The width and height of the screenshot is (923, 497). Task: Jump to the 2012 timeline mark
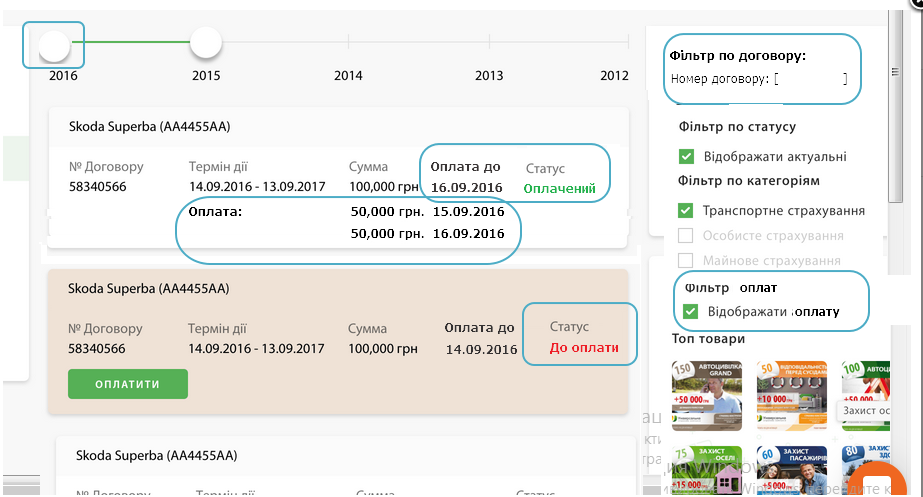coord(627,42)
